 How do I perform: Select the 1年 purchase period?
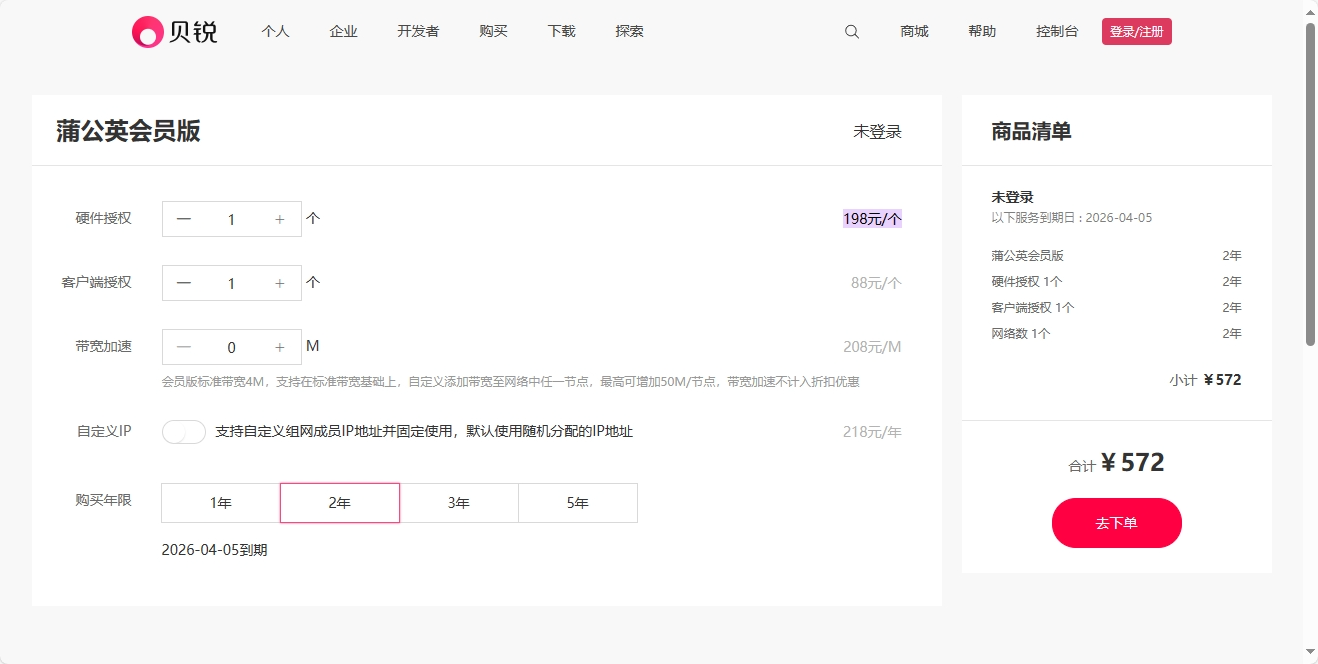pos(221,503)
